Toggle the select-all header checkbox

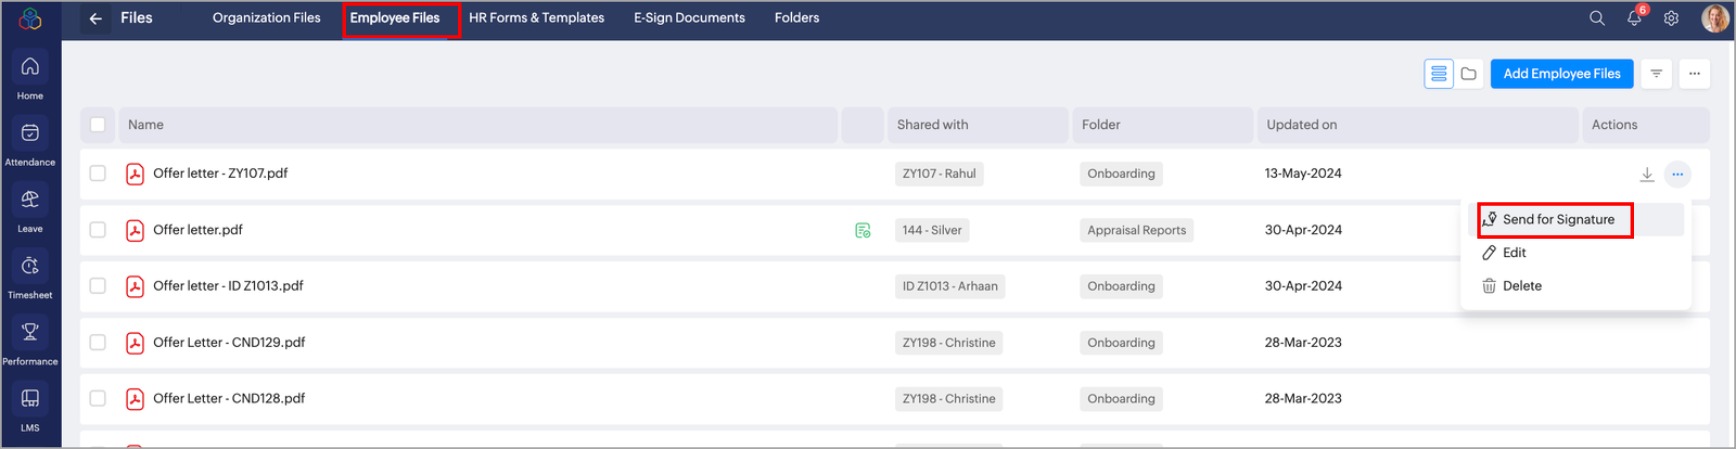[97, 125]
